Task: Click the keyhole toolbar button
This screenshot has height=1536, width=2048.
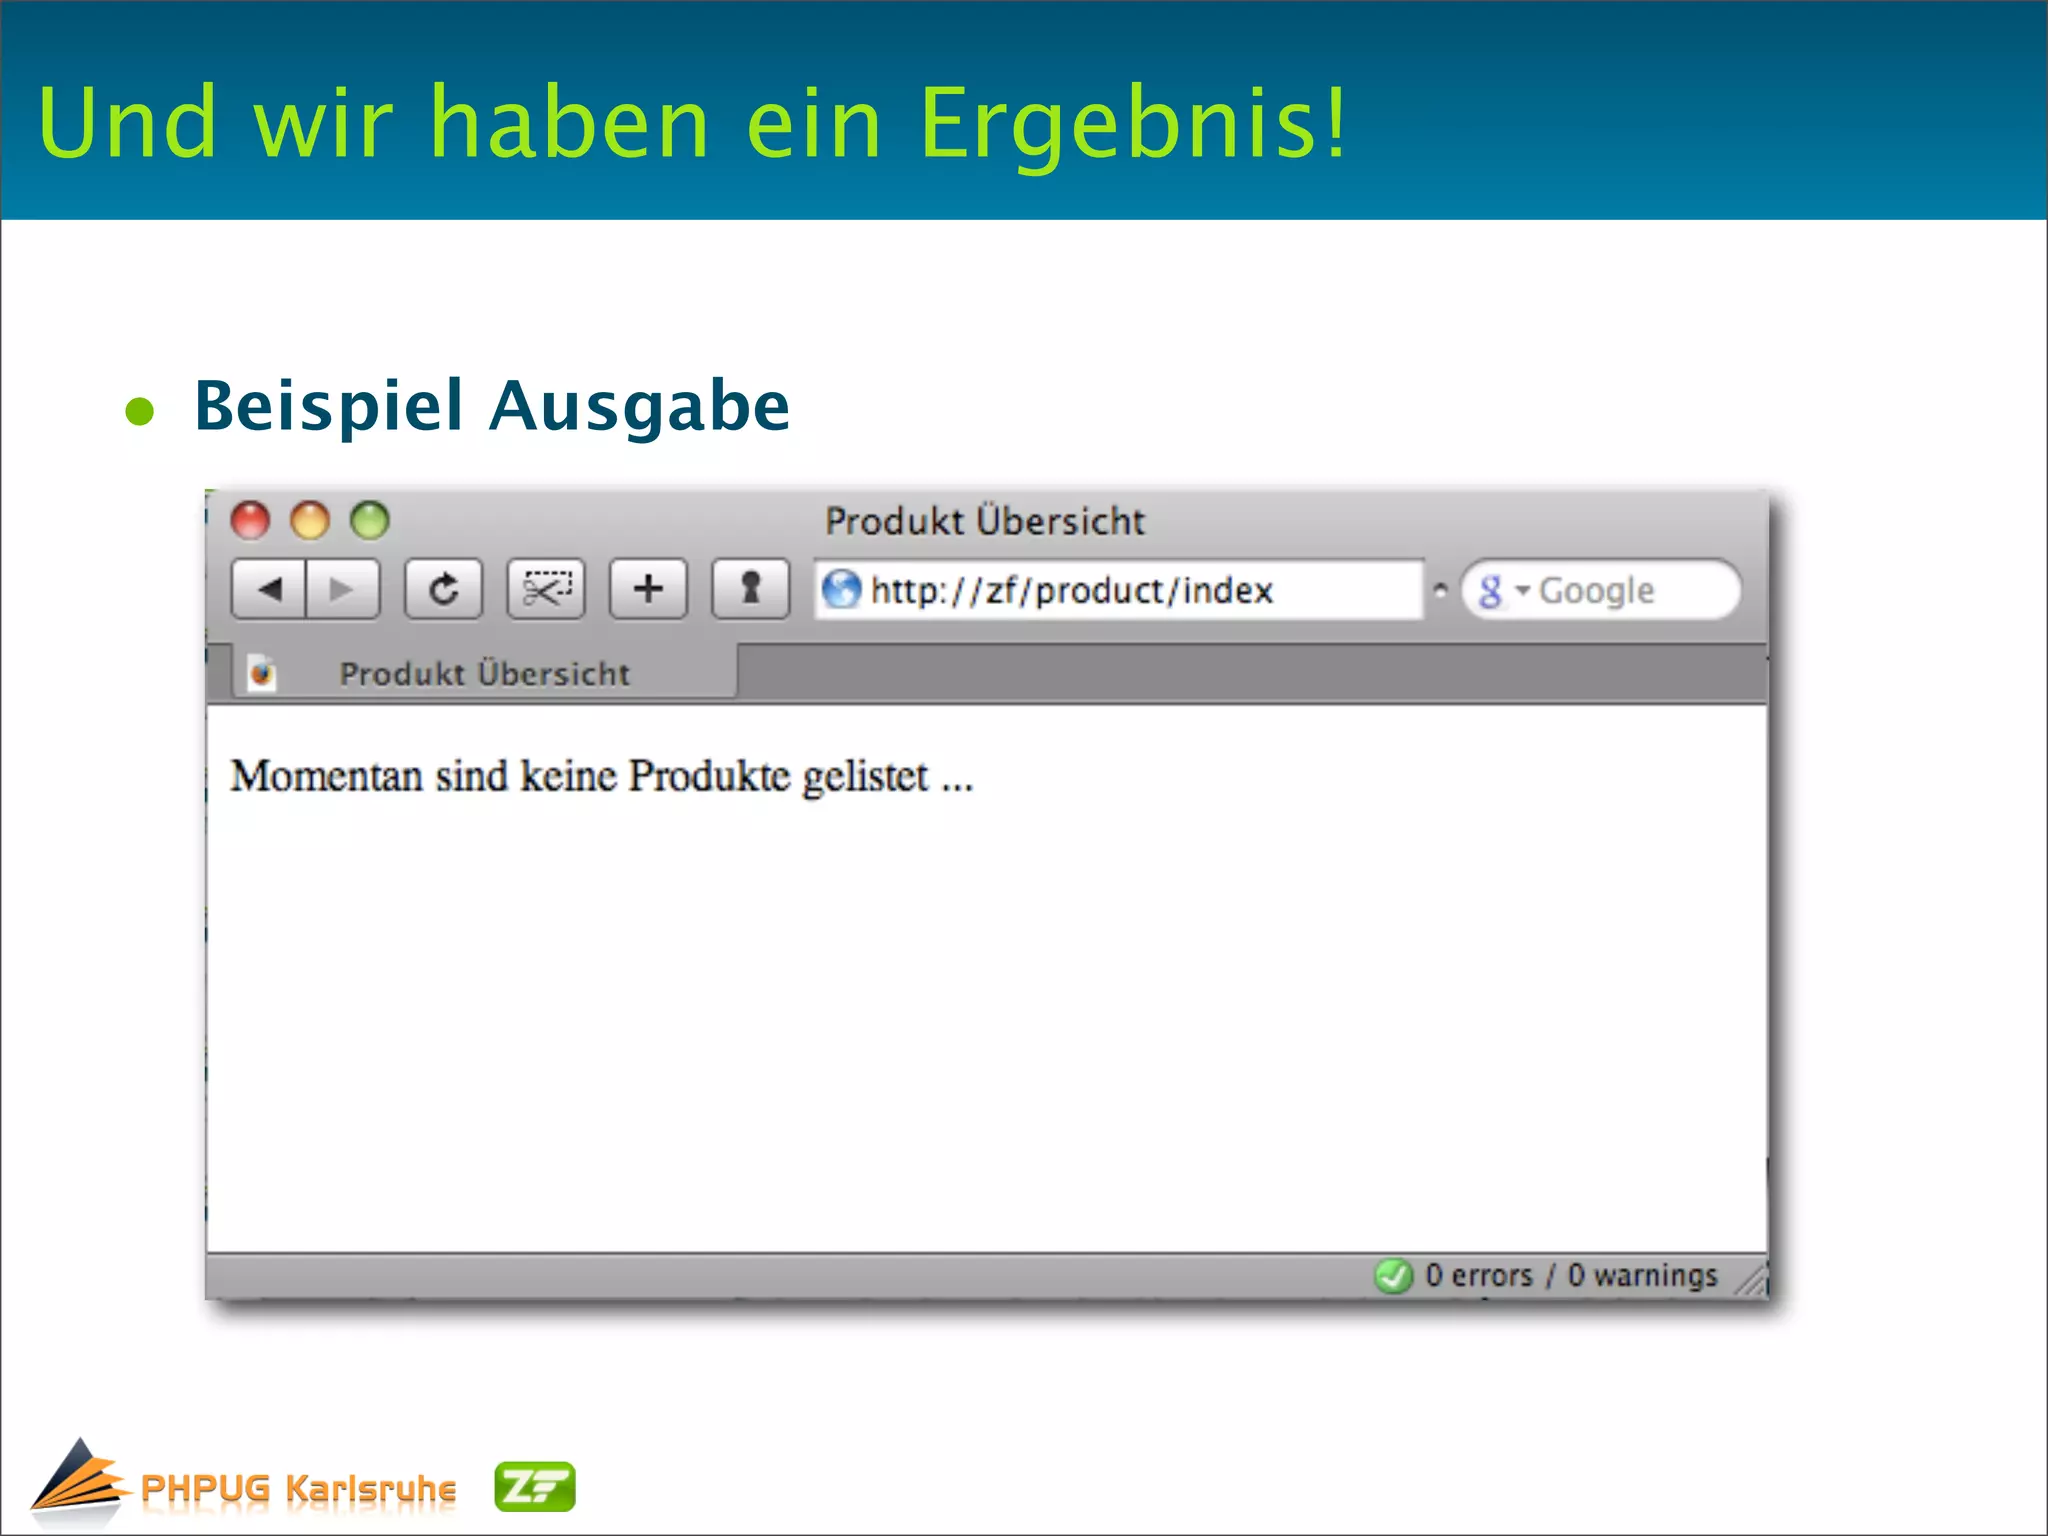Action: [750, 589]
